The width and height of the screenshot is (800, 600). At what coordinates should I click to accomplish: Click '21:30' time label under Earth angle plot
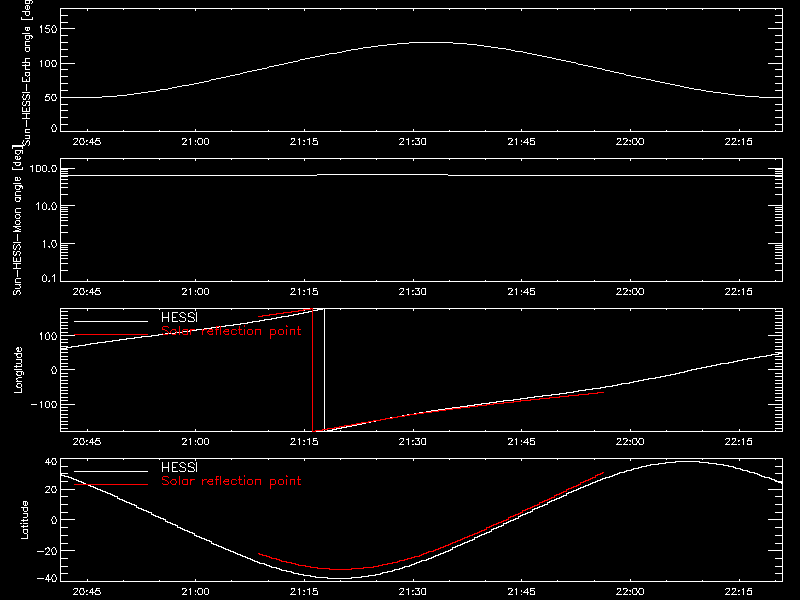[x=413, y=142]
